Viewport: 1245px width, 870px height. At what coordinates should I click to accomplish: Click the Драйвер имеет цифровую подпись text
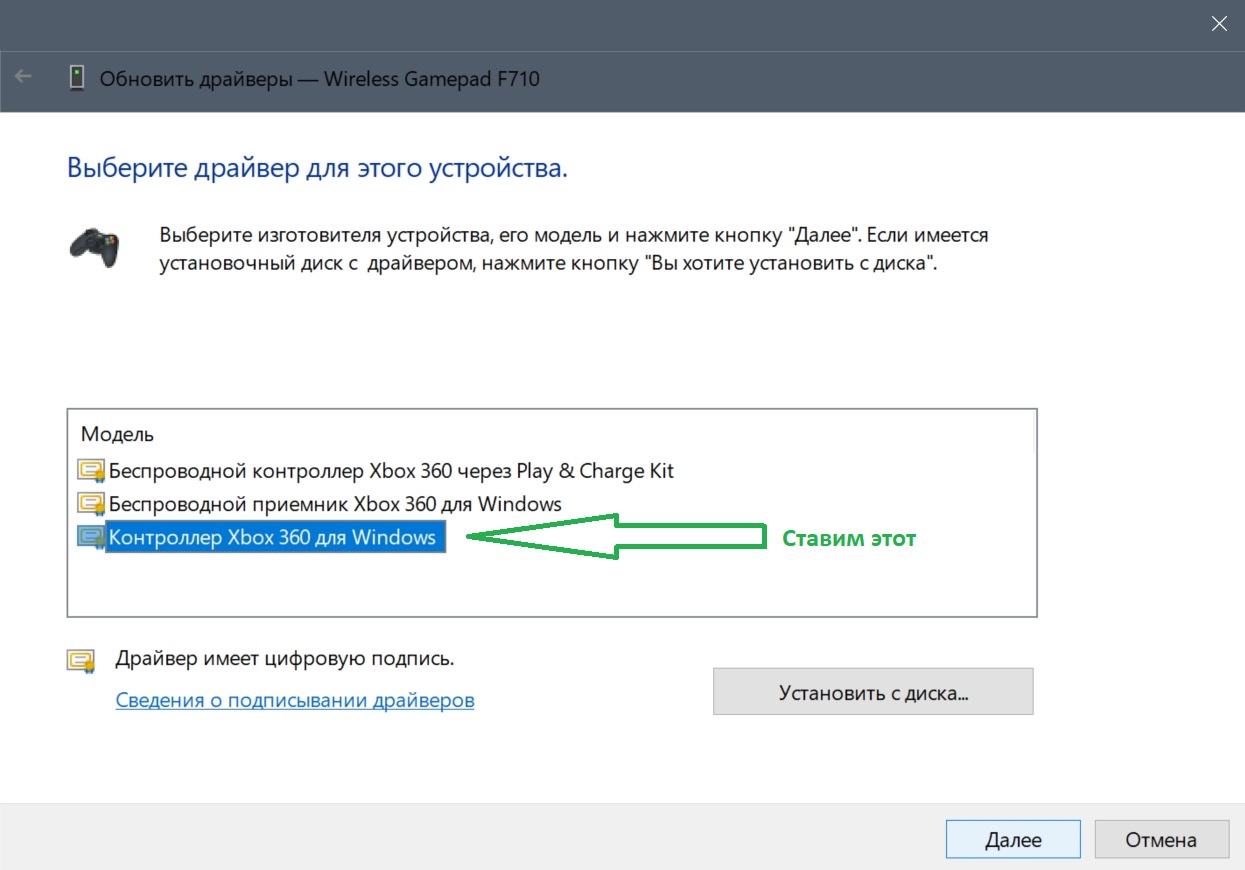click(x=285, y=659)
